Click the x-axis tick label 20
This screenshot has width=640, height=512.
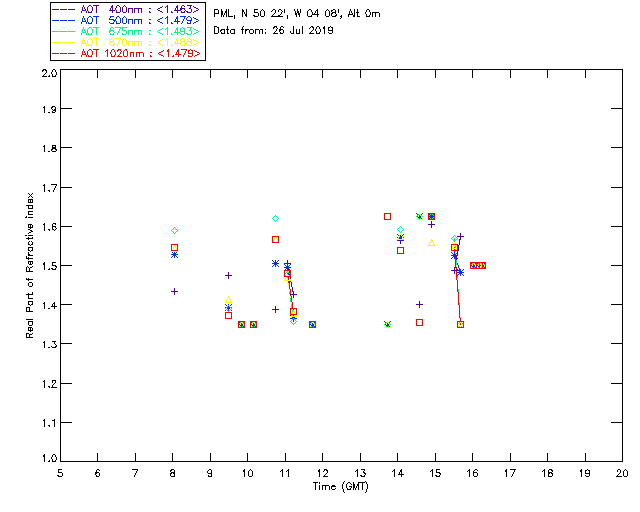click(x=622, y=473)
